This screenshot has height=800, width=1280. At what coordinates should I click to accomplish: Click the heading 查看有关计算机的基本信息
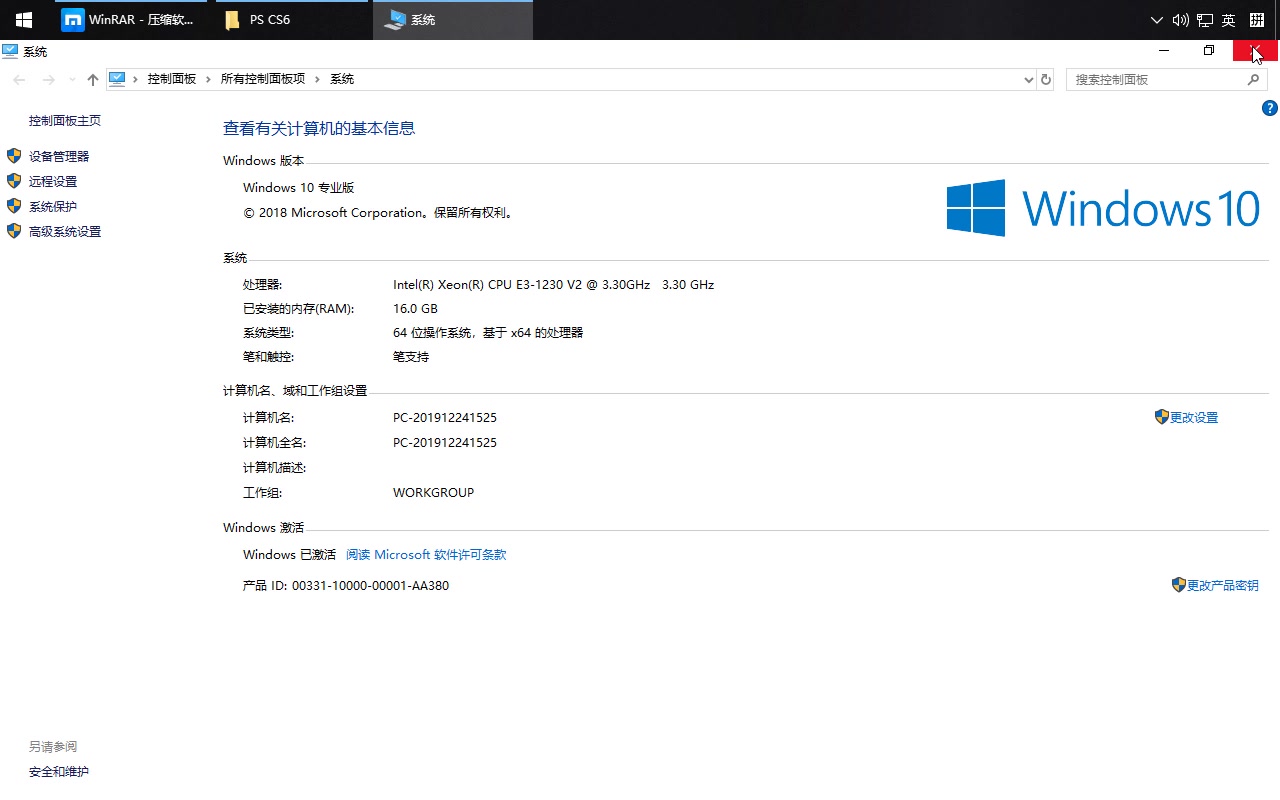319,128
